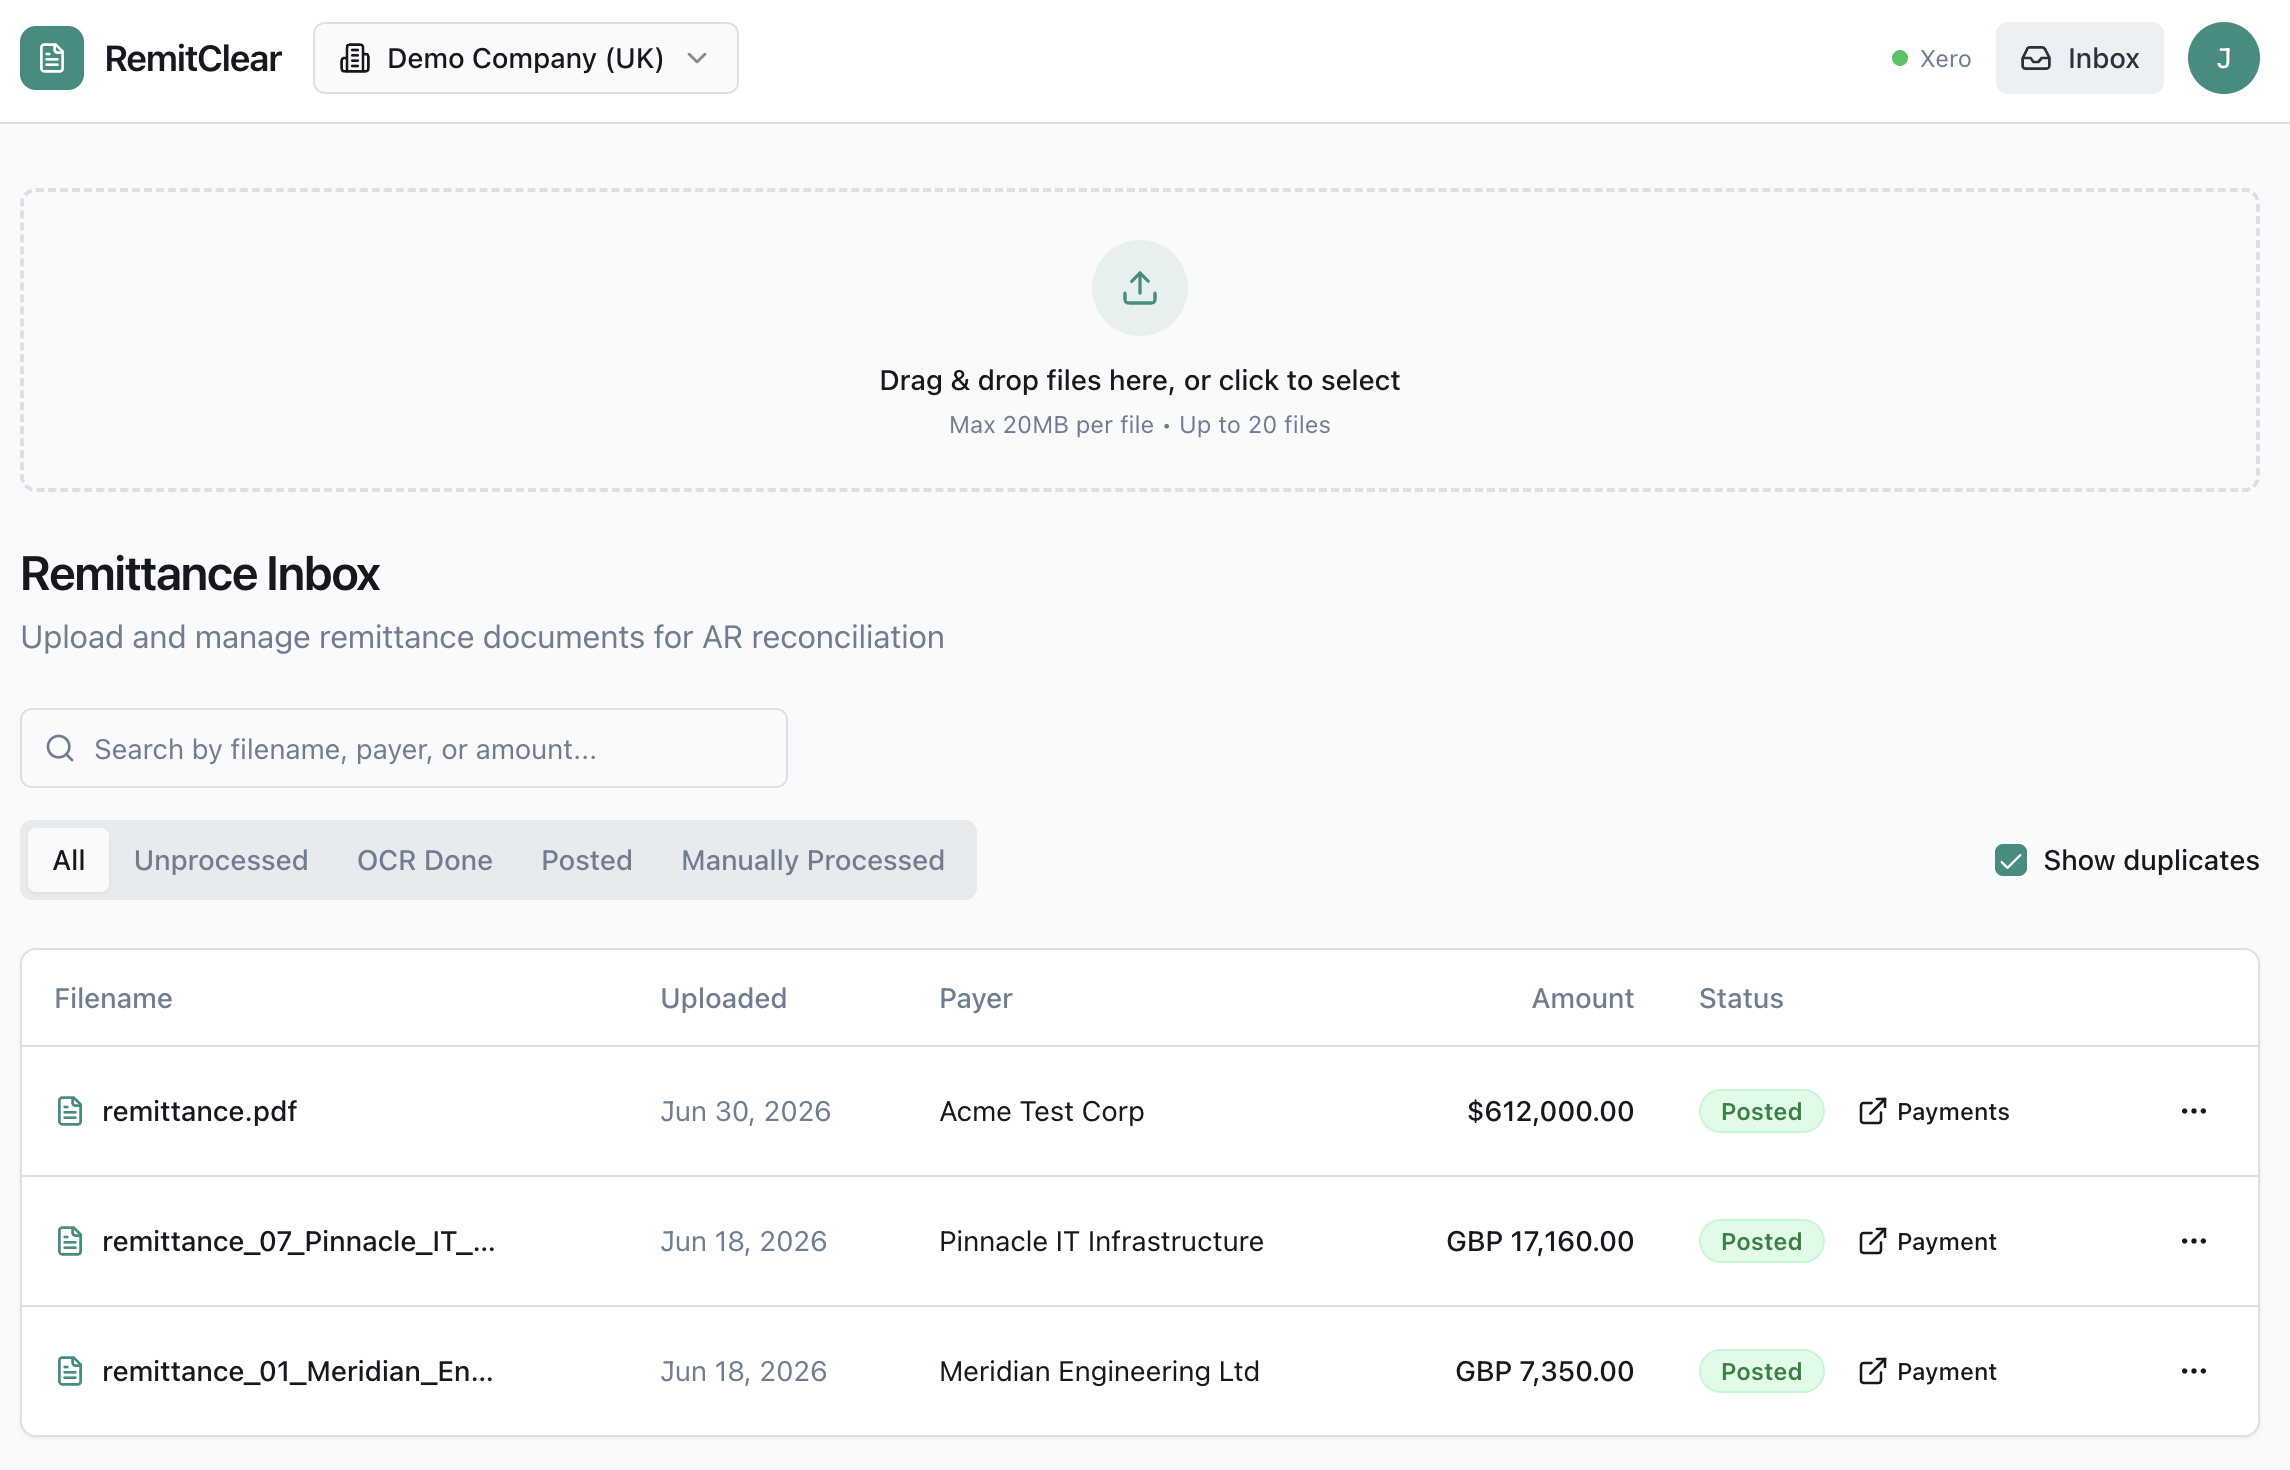Open more options for Pinnacle IT Infrastructure row
Screen dimensions: 2290x1470
[2194, 1241]
